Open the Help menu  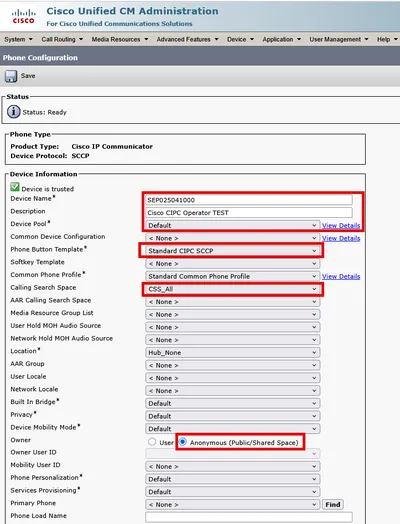pos(387,39)
